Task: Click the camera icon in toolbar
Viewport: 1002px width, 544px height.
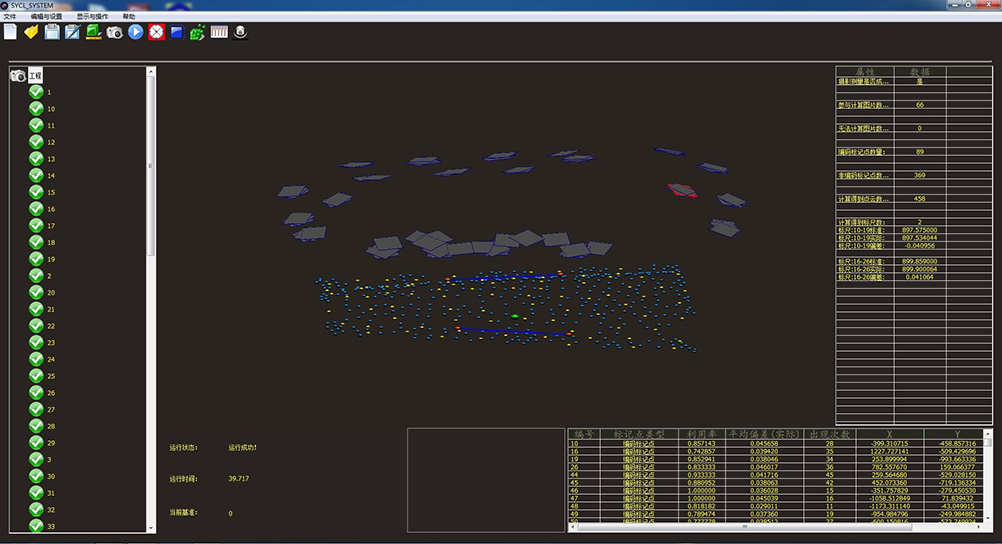Action: coord(115,32)
